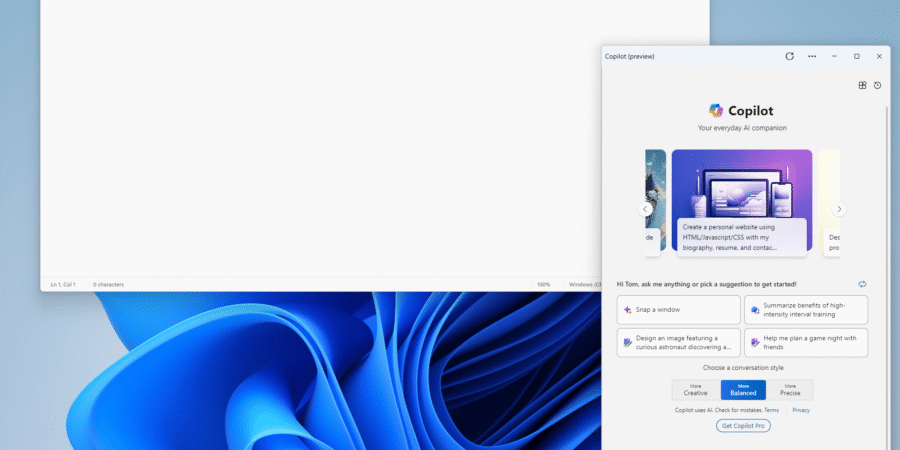
Task: Choose Summarize benefits of high-intensity interval training
Action: [x=806, y=310]
